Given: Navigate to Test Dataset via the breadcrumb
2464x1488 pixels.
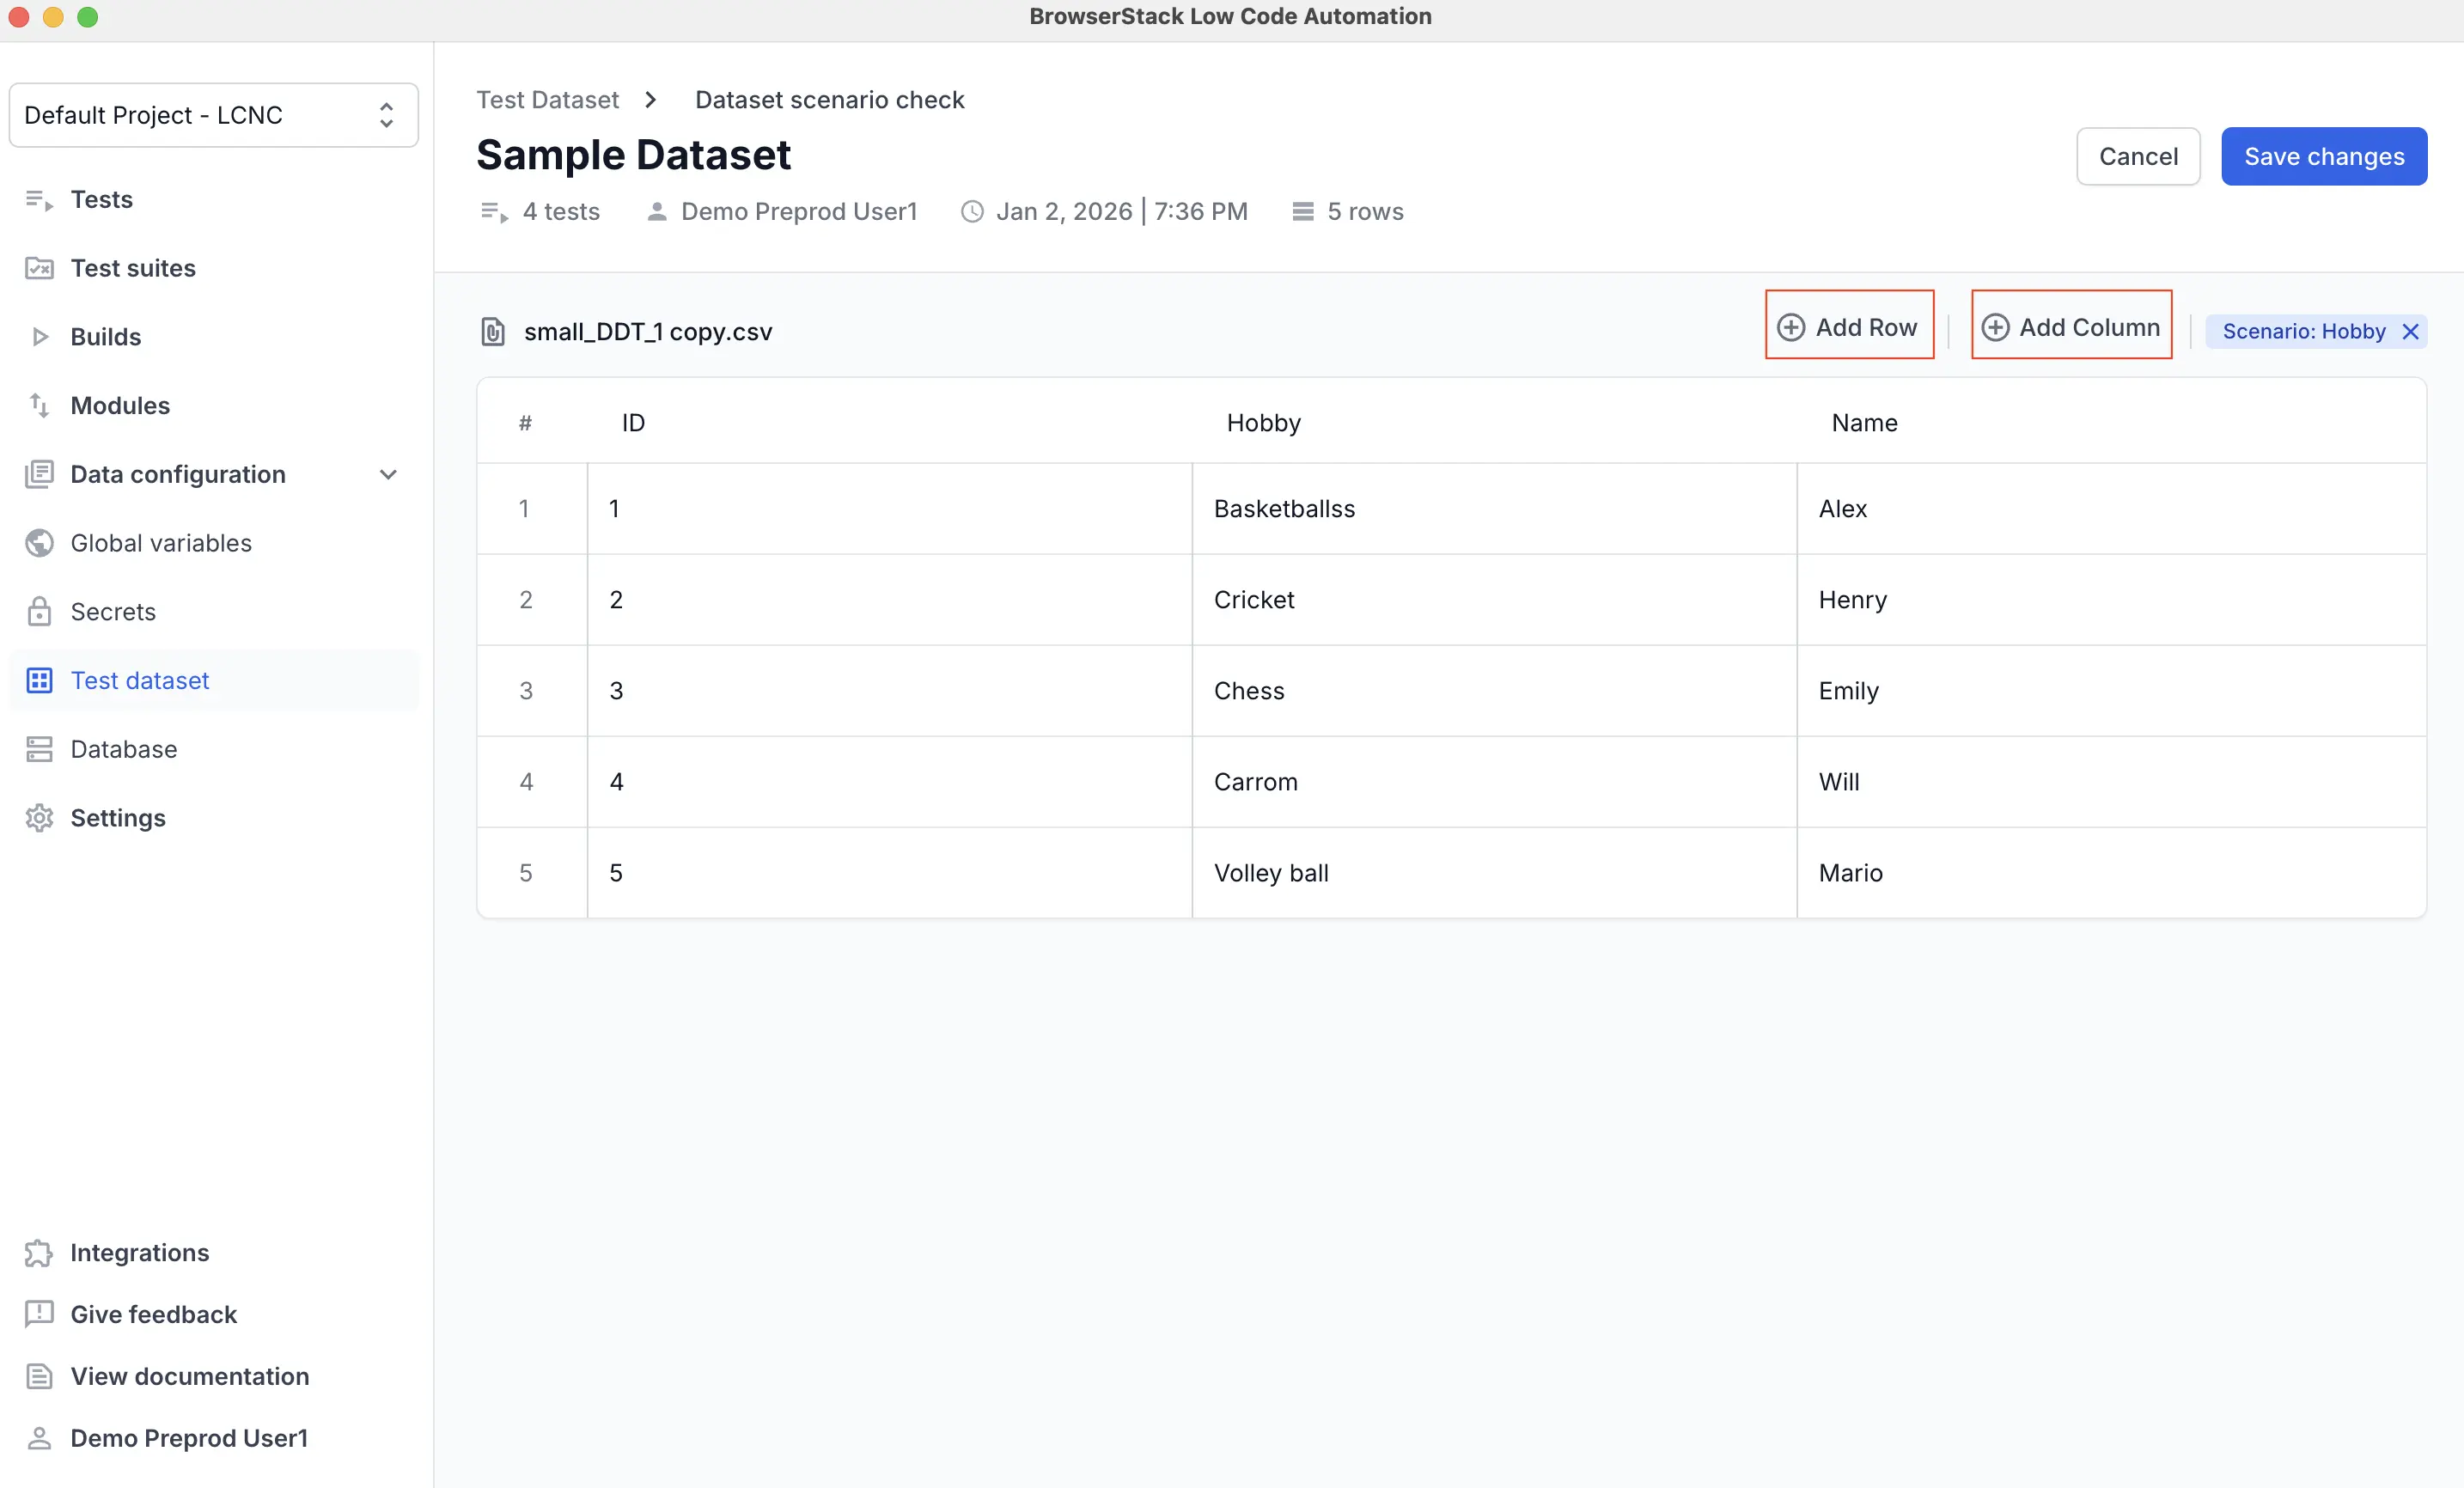Looking at the screenshot, I should 548,99.
